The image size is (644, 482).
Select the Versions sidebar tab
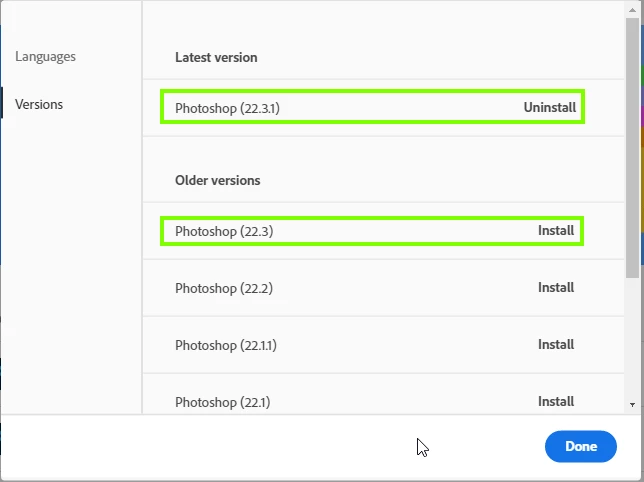(x=39, y=104)
